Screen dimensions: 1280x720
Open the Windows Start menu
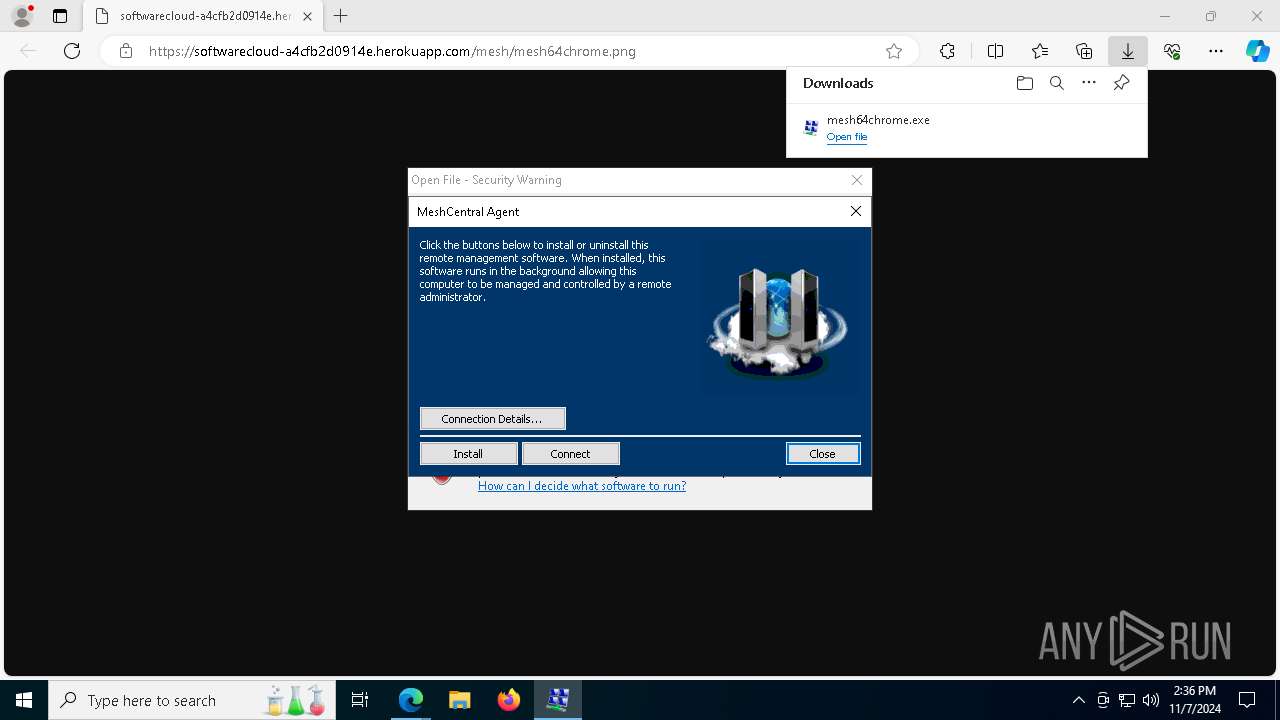pyautogui.click(x=24, y=700)
